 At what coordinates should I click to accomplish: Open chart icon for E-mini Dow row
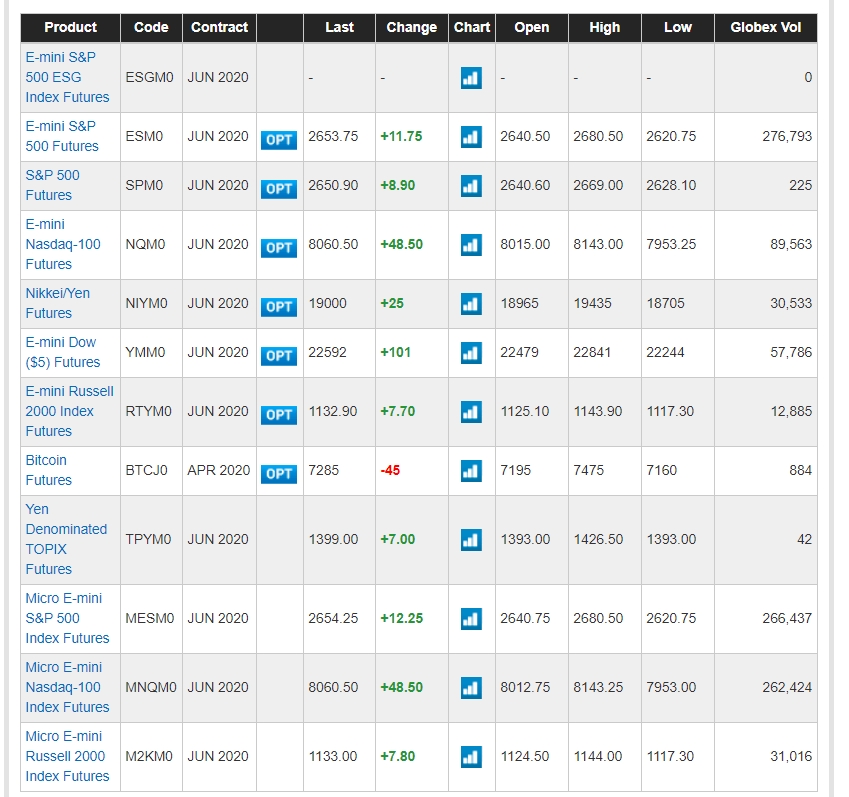tap(471, 353)
